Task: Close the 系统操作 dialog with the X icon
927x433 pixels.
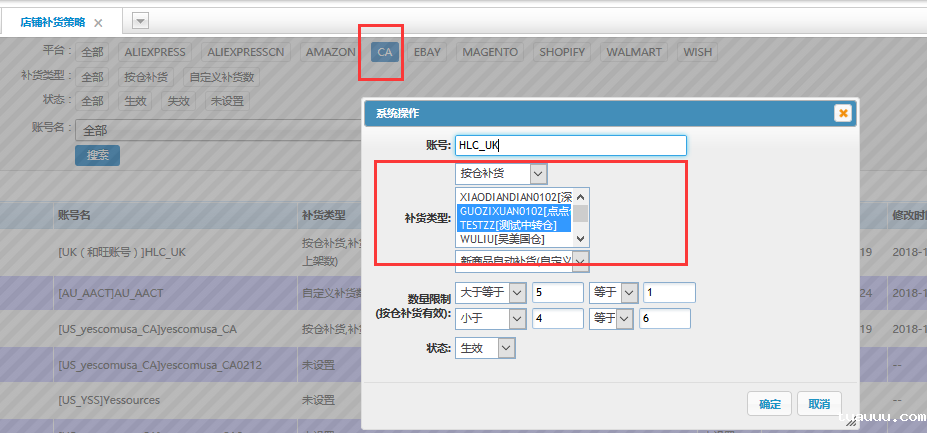Action: [843, 113]
